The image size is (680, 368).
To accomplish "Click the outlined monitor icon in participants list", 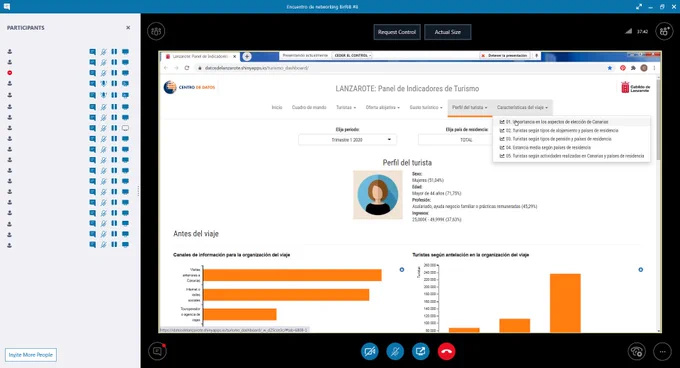I will pyautogui.click(x=125, y=128).
